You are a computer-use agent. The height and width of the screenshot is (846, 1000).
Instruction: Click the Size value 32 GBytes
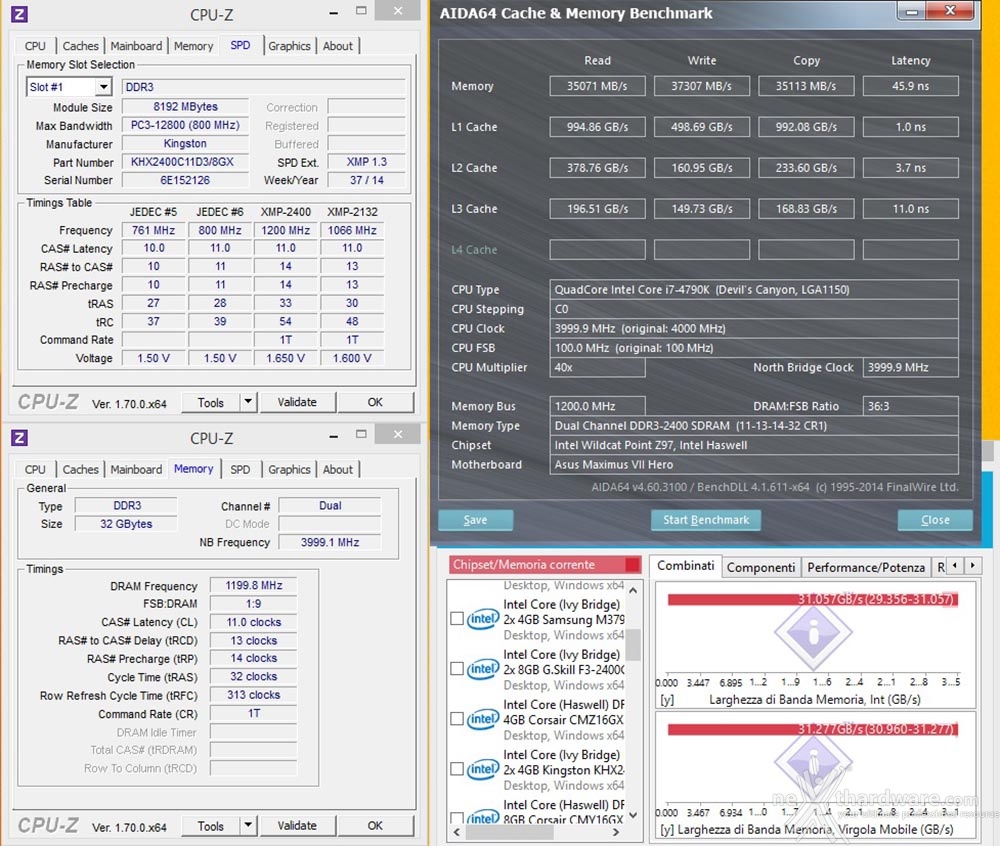[126, 524]
